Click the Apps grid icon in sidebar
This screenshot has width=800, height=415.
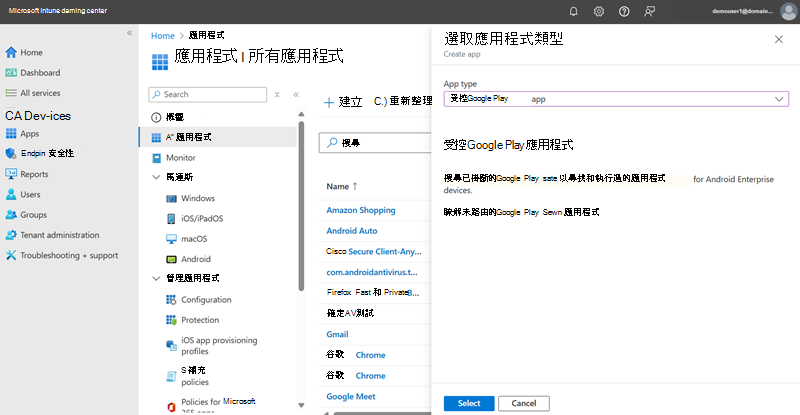11,134
